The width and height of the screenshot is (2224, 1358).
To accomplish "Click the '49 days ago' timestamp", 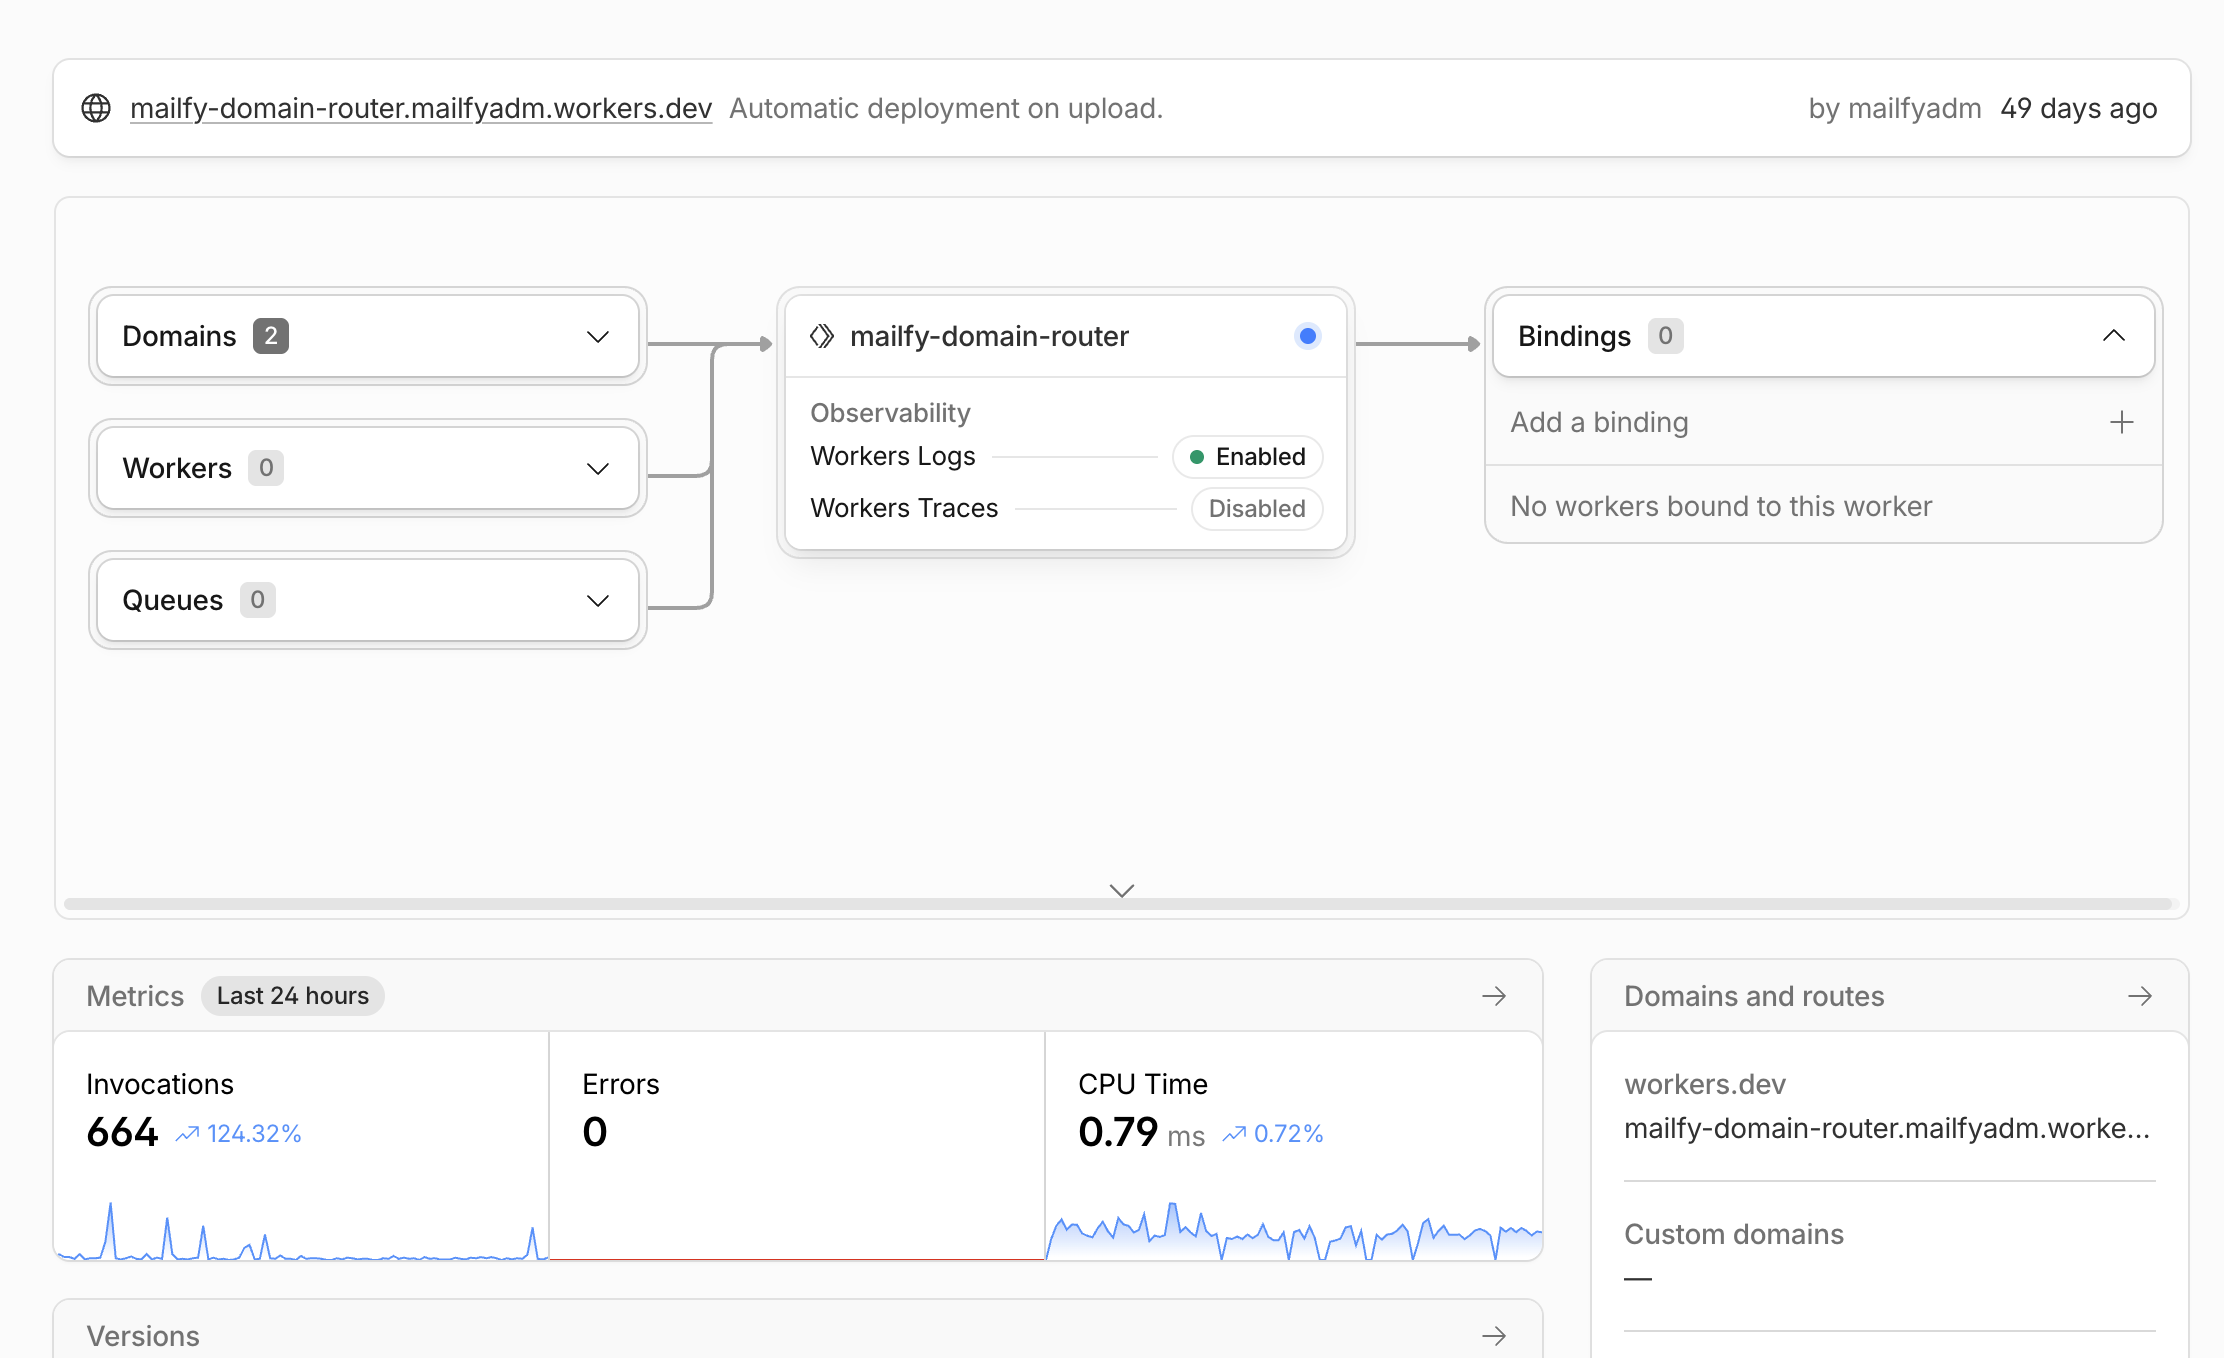I will coord(2079,108).
